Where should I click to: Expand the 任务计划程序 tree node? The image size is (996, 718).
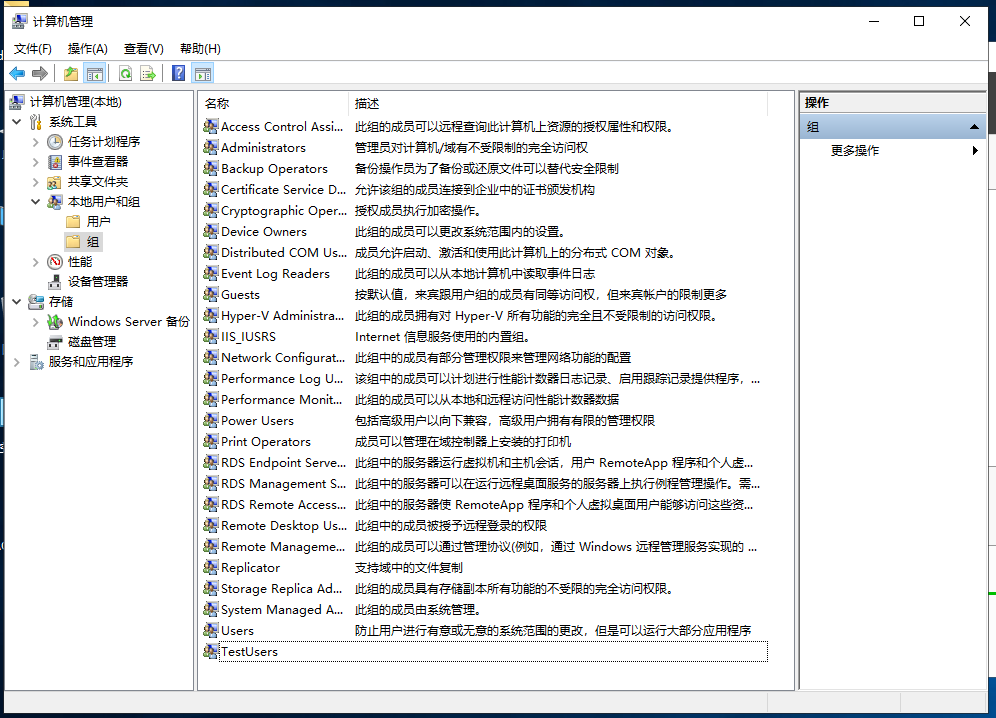click(36, 142)
